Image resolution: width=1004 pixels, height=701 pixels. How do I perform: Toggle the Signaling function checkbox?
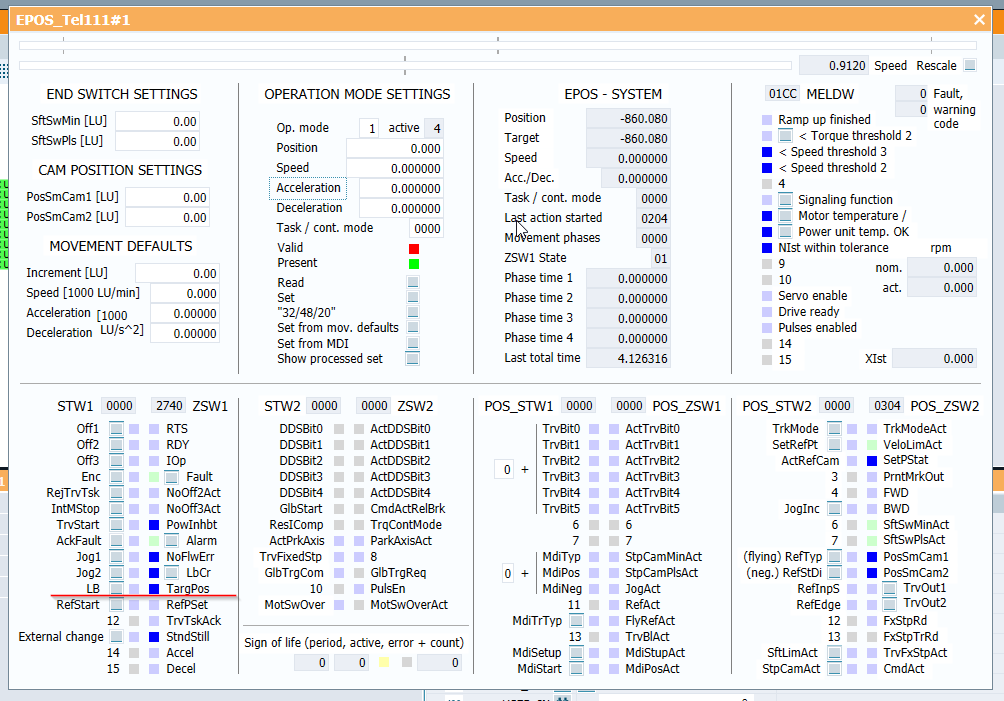[x=785, y=200]
